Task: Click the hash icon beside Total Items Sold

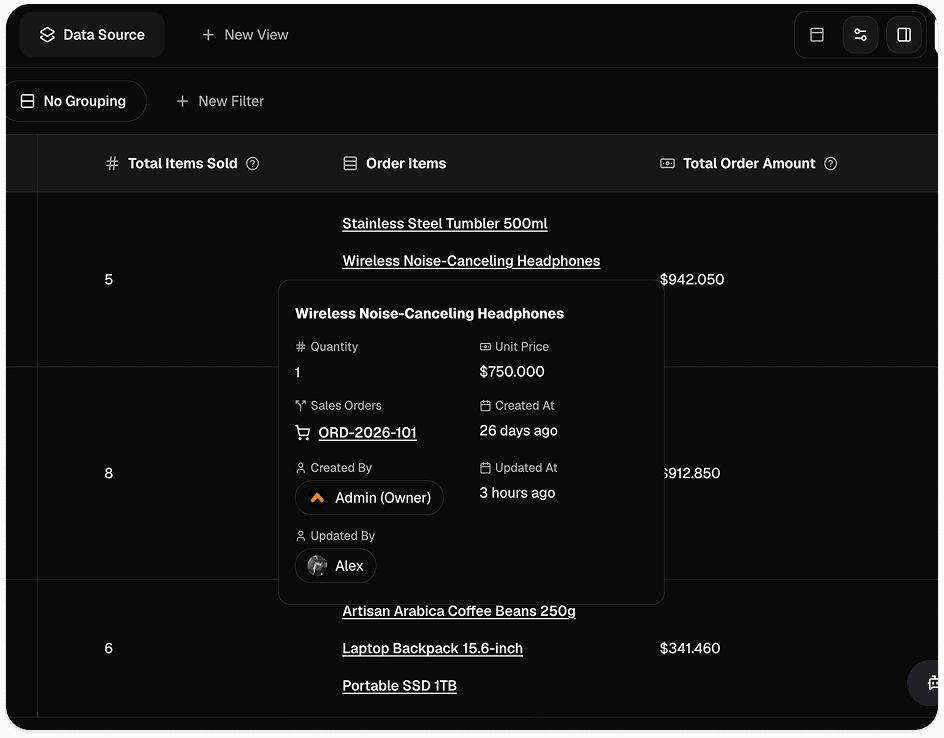Action: 112,164
